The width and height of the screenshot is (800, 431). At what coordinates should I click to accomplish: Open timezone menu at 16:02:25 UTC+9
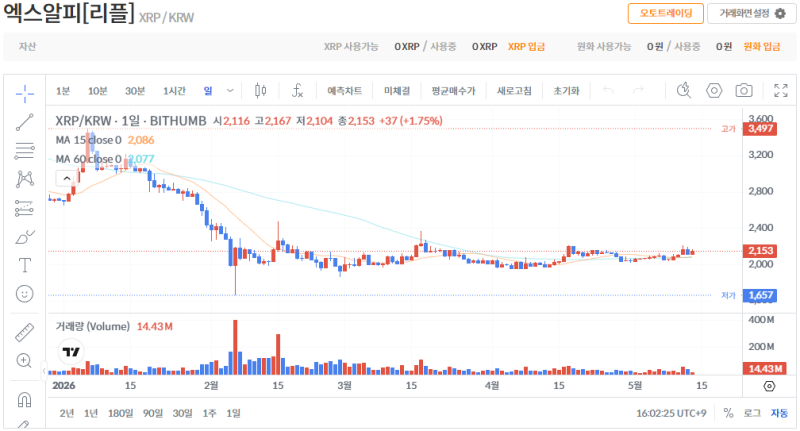coord(671,413)
